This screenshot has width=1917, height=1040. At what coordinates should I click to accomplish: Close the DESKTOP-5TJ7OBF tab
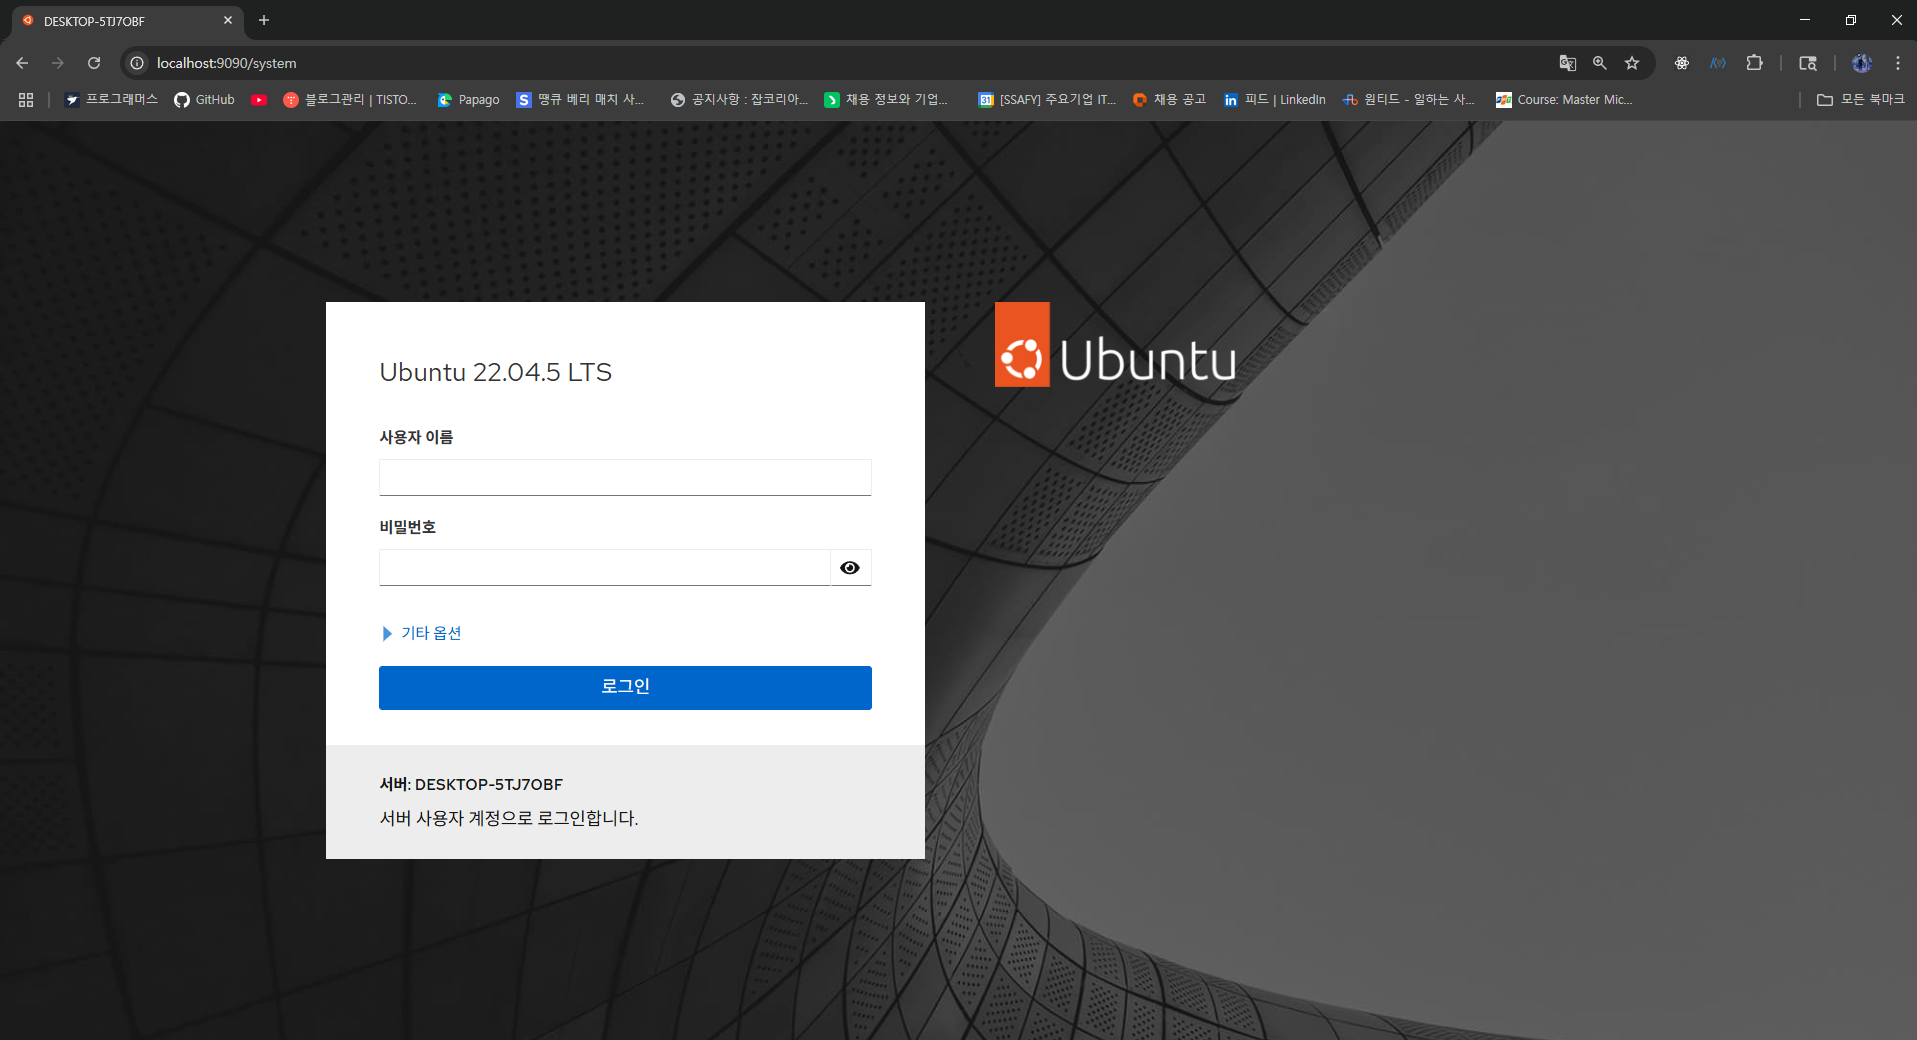click(228, 20)
